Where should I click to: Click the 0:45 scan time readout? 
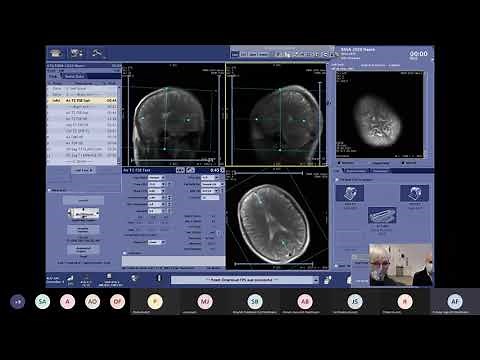tap(215, 170)
